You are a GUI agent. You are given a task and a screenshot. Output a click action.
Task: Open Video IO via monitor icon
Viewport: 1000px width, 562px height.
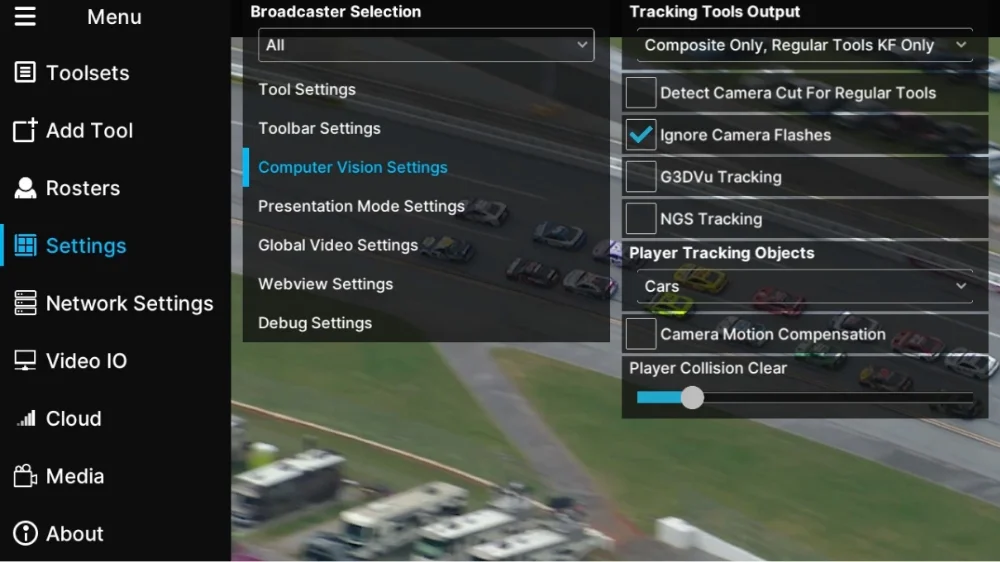[25, 360]
